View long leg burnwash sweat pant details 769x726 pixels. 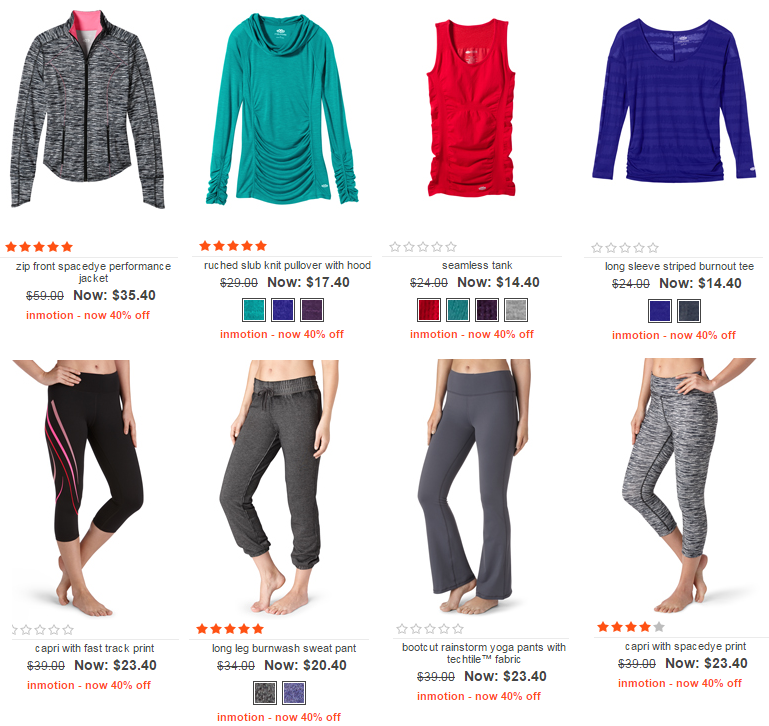(284, 648)
